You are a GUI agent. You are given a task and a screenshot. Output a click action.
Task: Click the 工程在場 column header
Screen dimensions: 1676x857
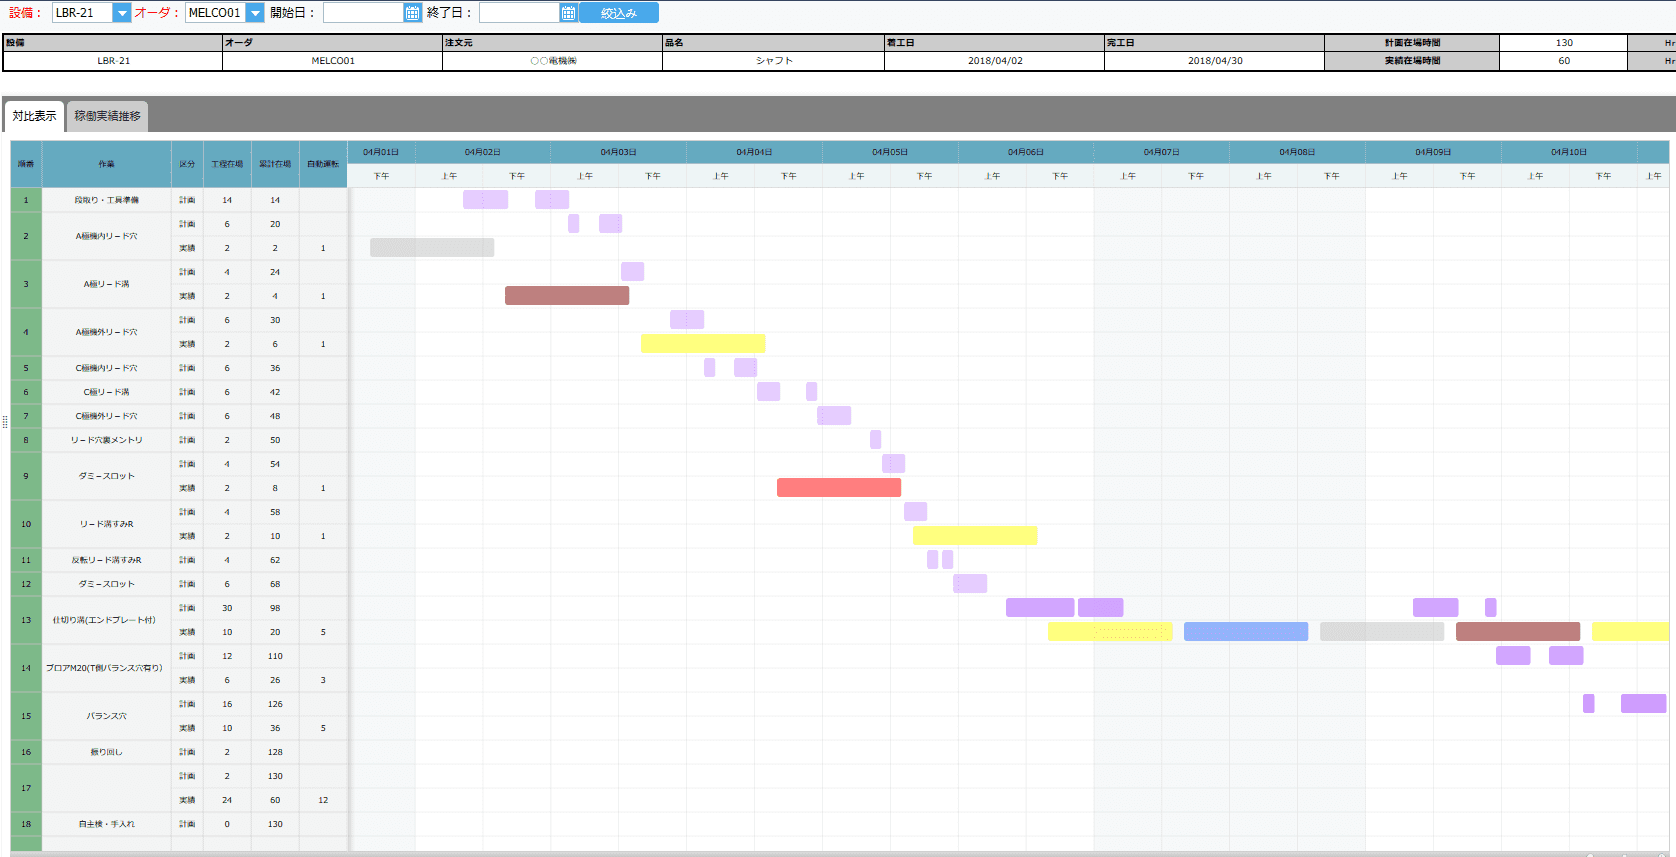point(227,164)
